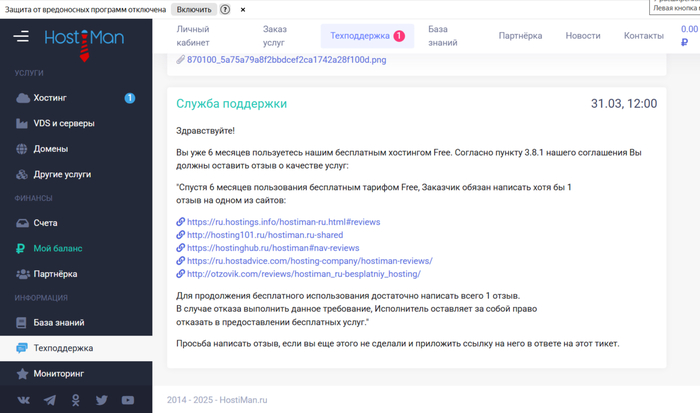Viewport: 700px width, 413px height.
Task: Open the VK social page icon
Action: click(23, 400)
